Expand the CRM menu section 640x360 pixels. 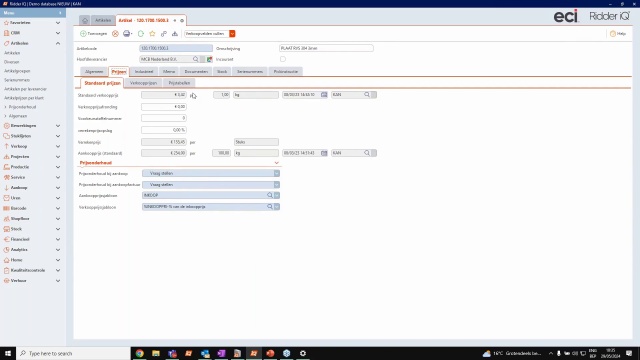pos(58,33)
